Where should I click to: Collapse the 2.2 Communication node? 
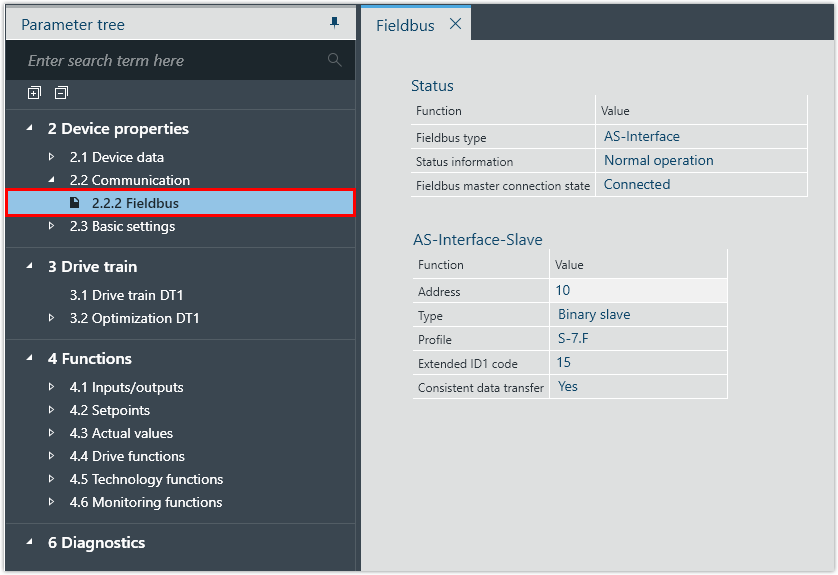[x=52, y=180]
